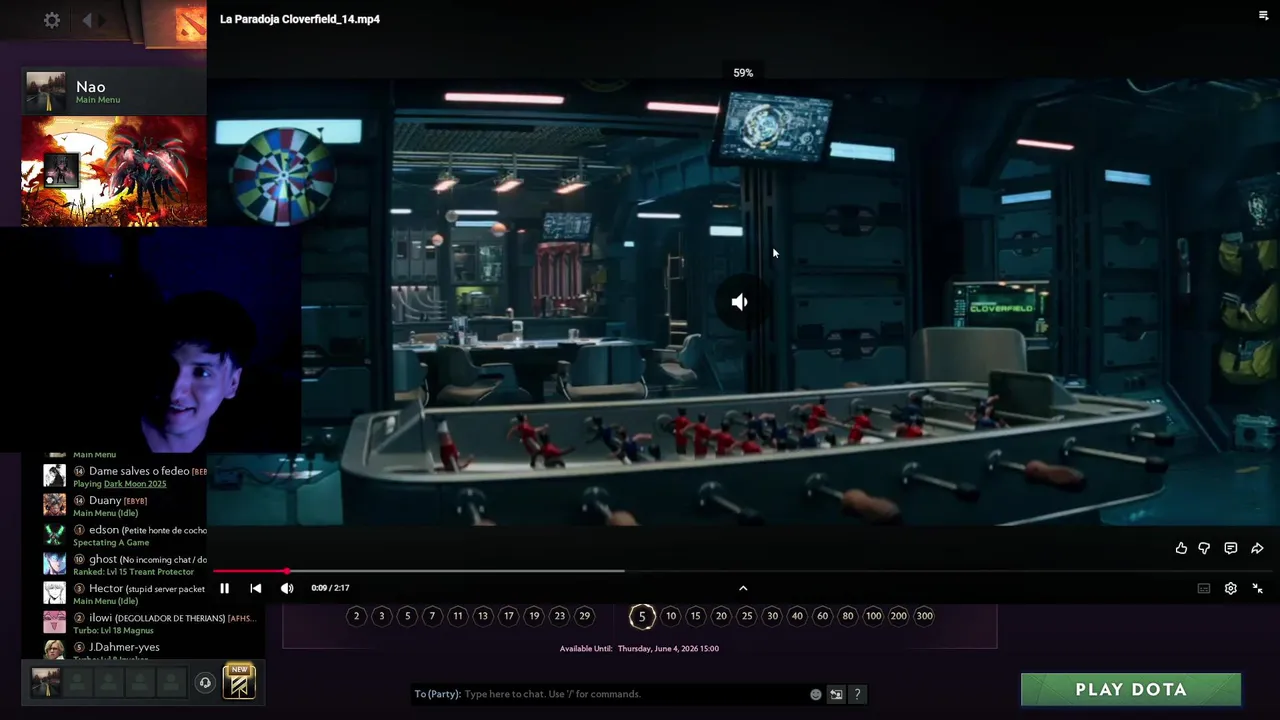
Task: Open the video comments icon
Action: coord(1231,548)
